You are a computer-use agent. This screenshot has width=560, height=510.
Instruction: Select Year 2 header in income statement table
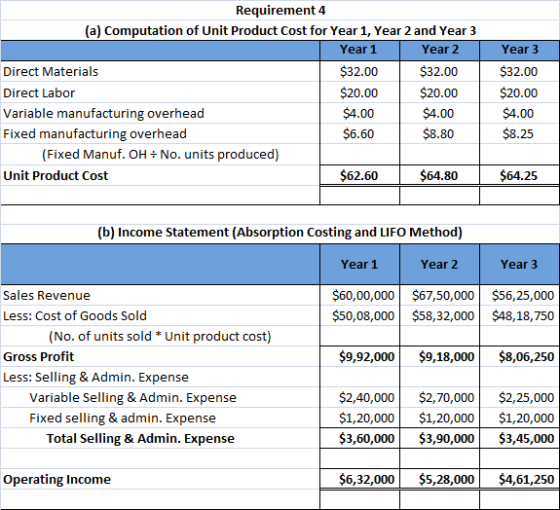coord(439,265)
